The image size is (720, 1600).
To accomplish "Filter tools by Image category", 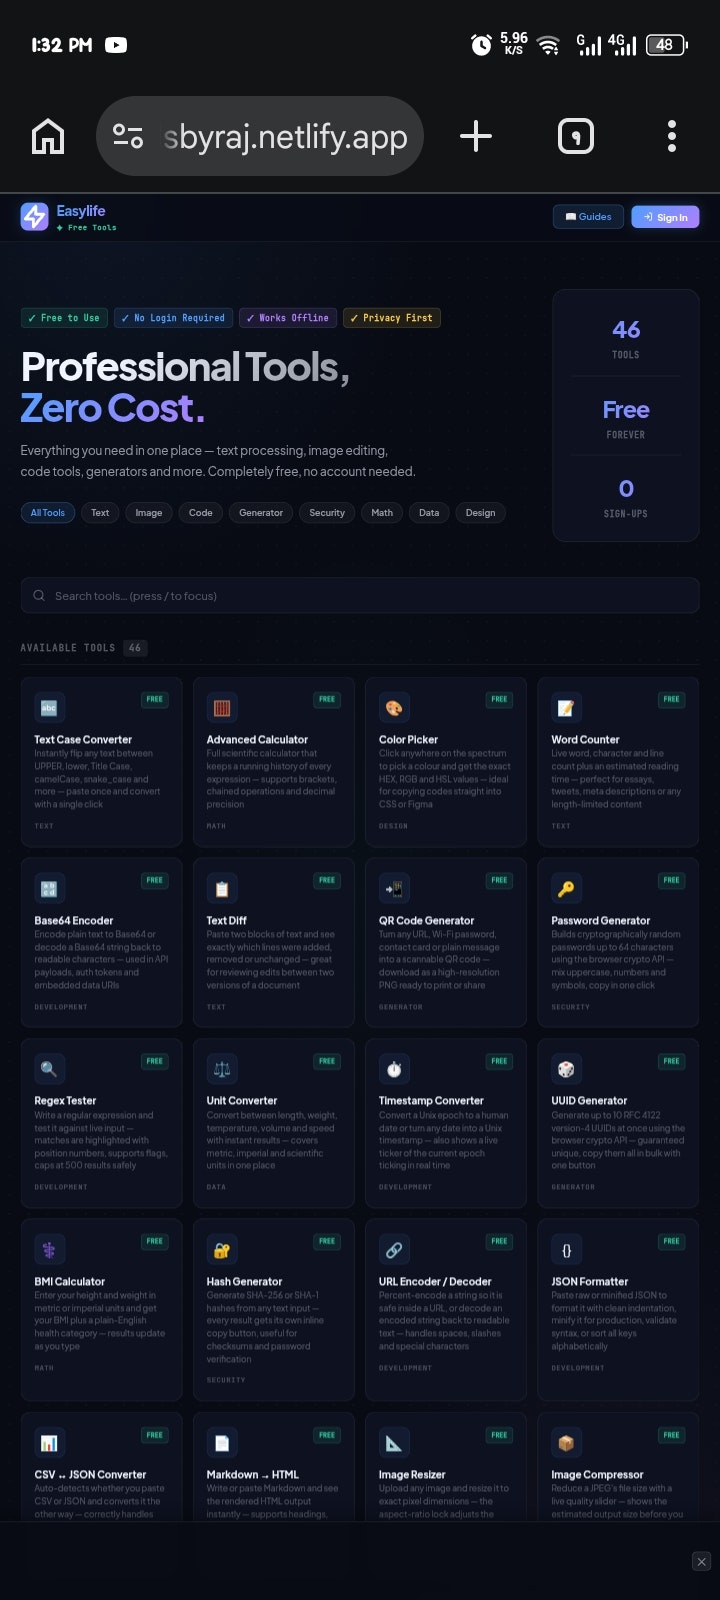I will pyautogui.click(x=149, y=513).
